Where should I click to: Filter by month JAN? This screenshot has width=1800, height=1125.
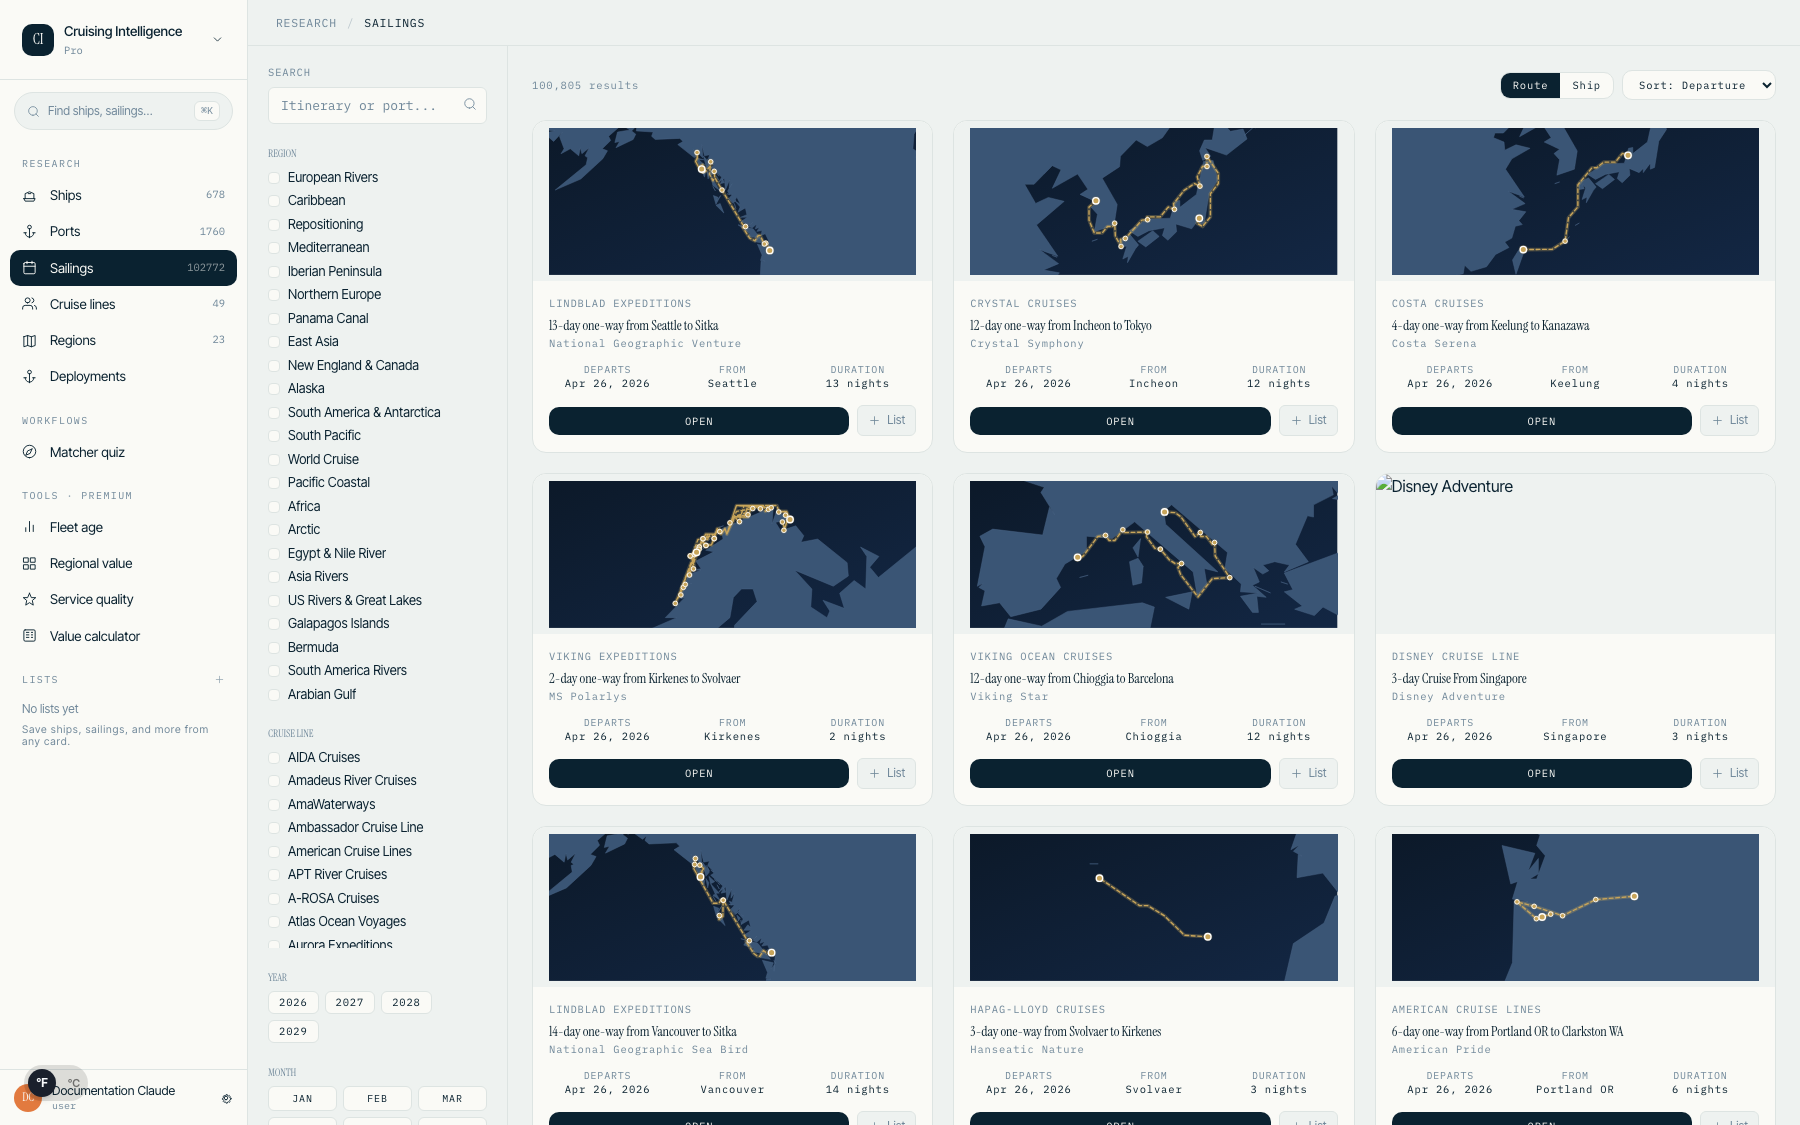point(302,1098)
